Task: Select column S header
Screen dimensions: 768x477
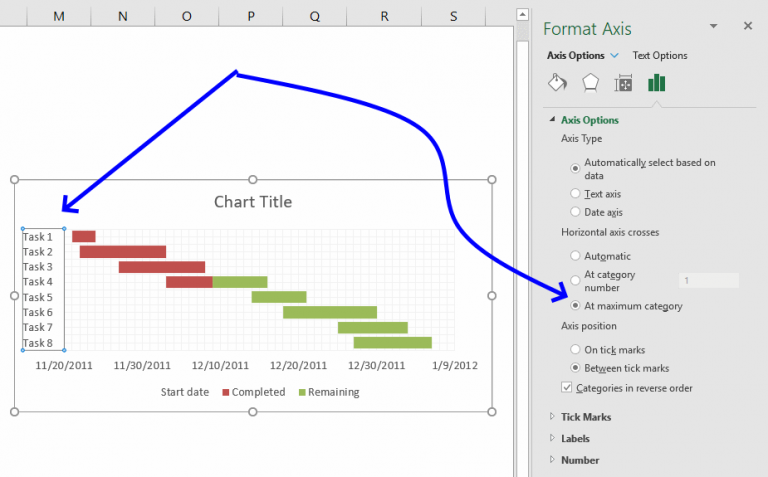Action: pyautogui.click(x=454, y=16)
